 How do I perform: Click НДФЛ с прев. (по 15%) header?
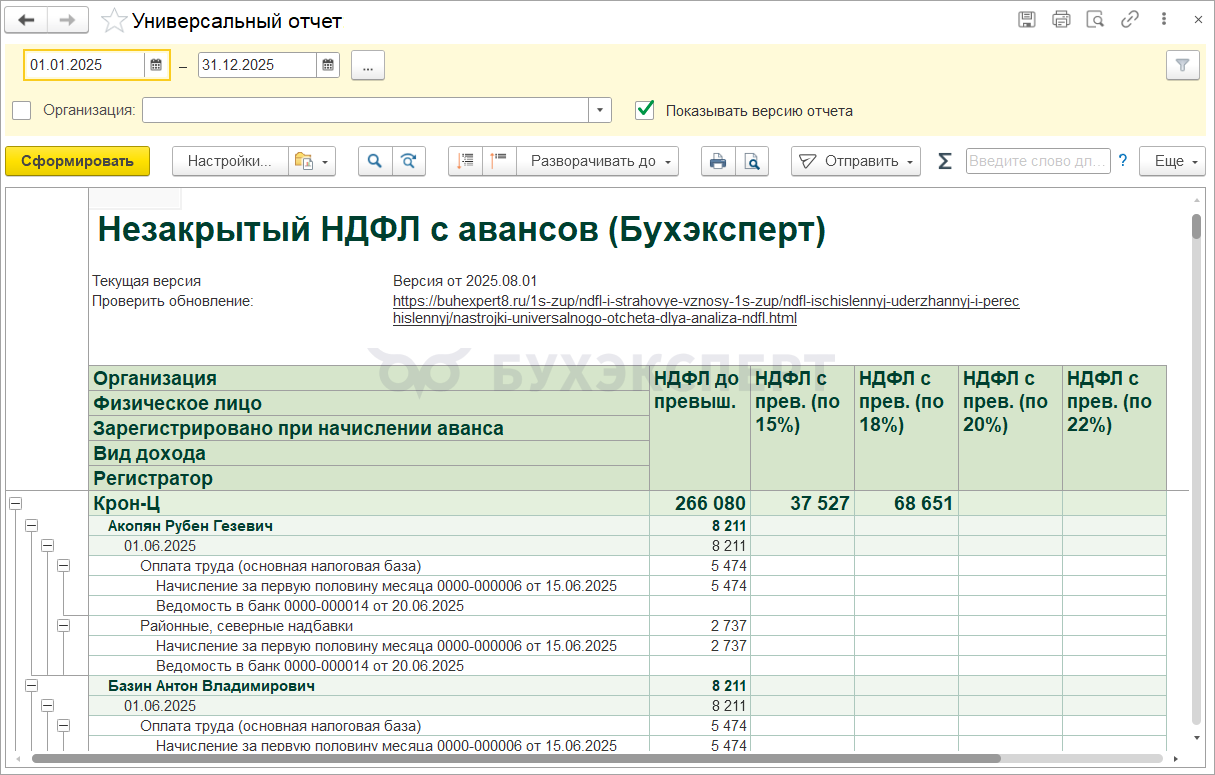[803, 428]
